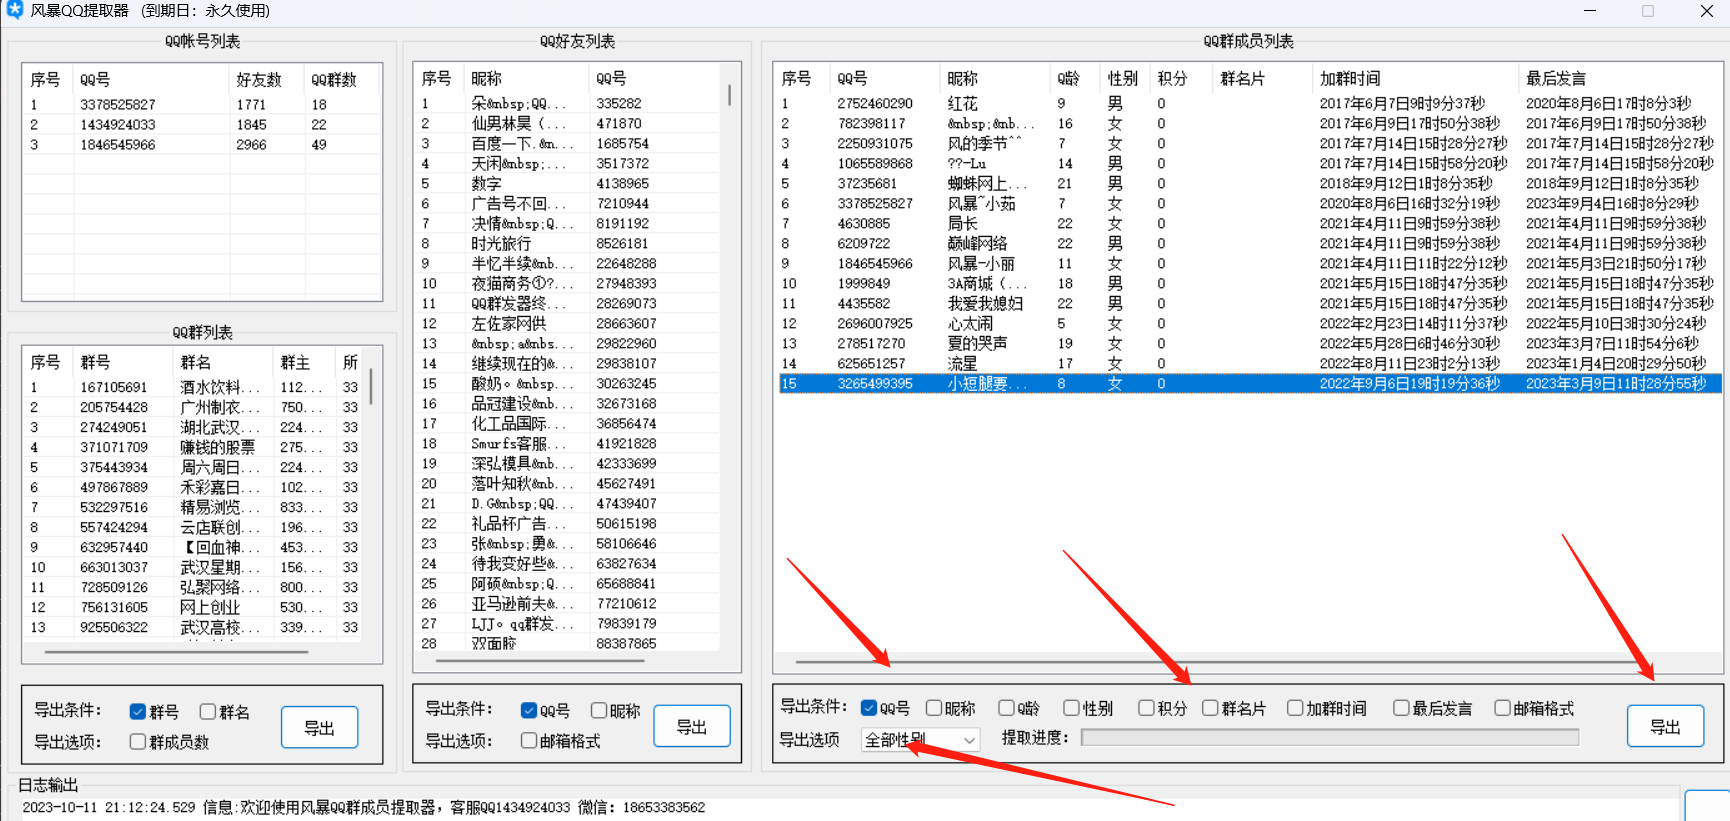1730x821 pixels.
Task: Select group 167105691 in group list
Action: coord(193,387)
